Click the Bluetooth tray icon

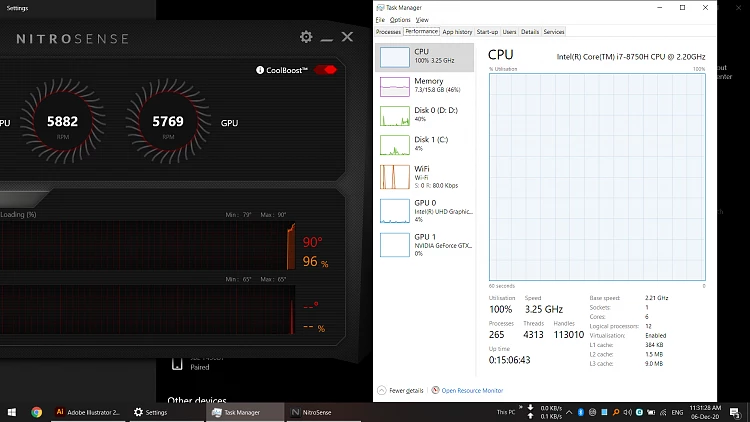coord(581,412)
